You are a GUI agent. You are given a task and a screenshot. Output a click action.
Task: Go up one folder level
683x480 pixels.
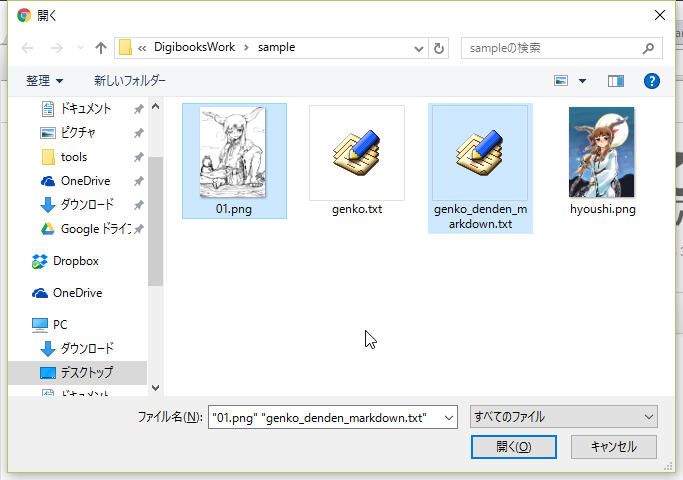click(101, 47)
